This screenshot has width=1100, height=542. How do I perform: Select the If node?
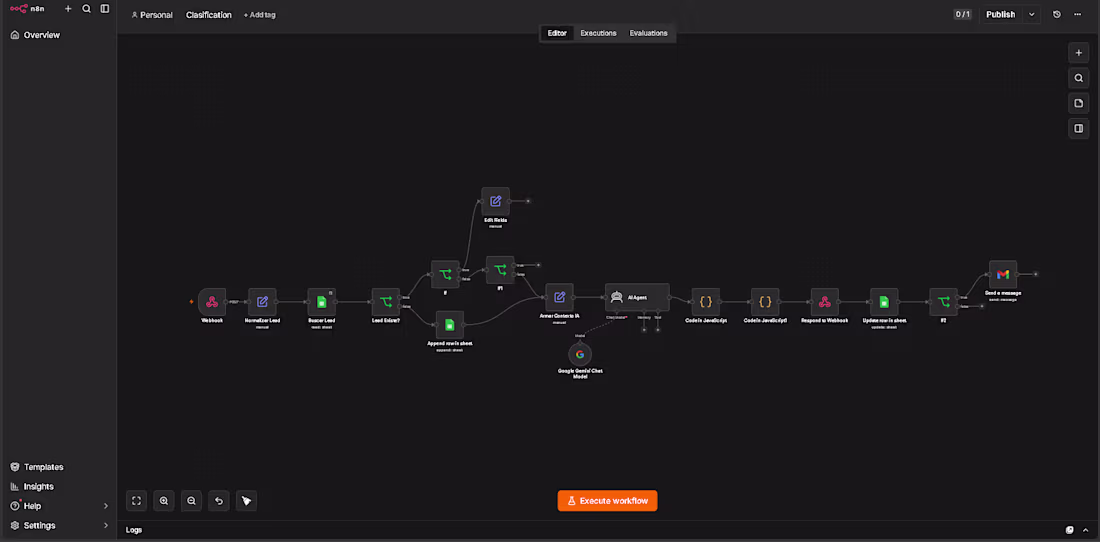(445, 274)
